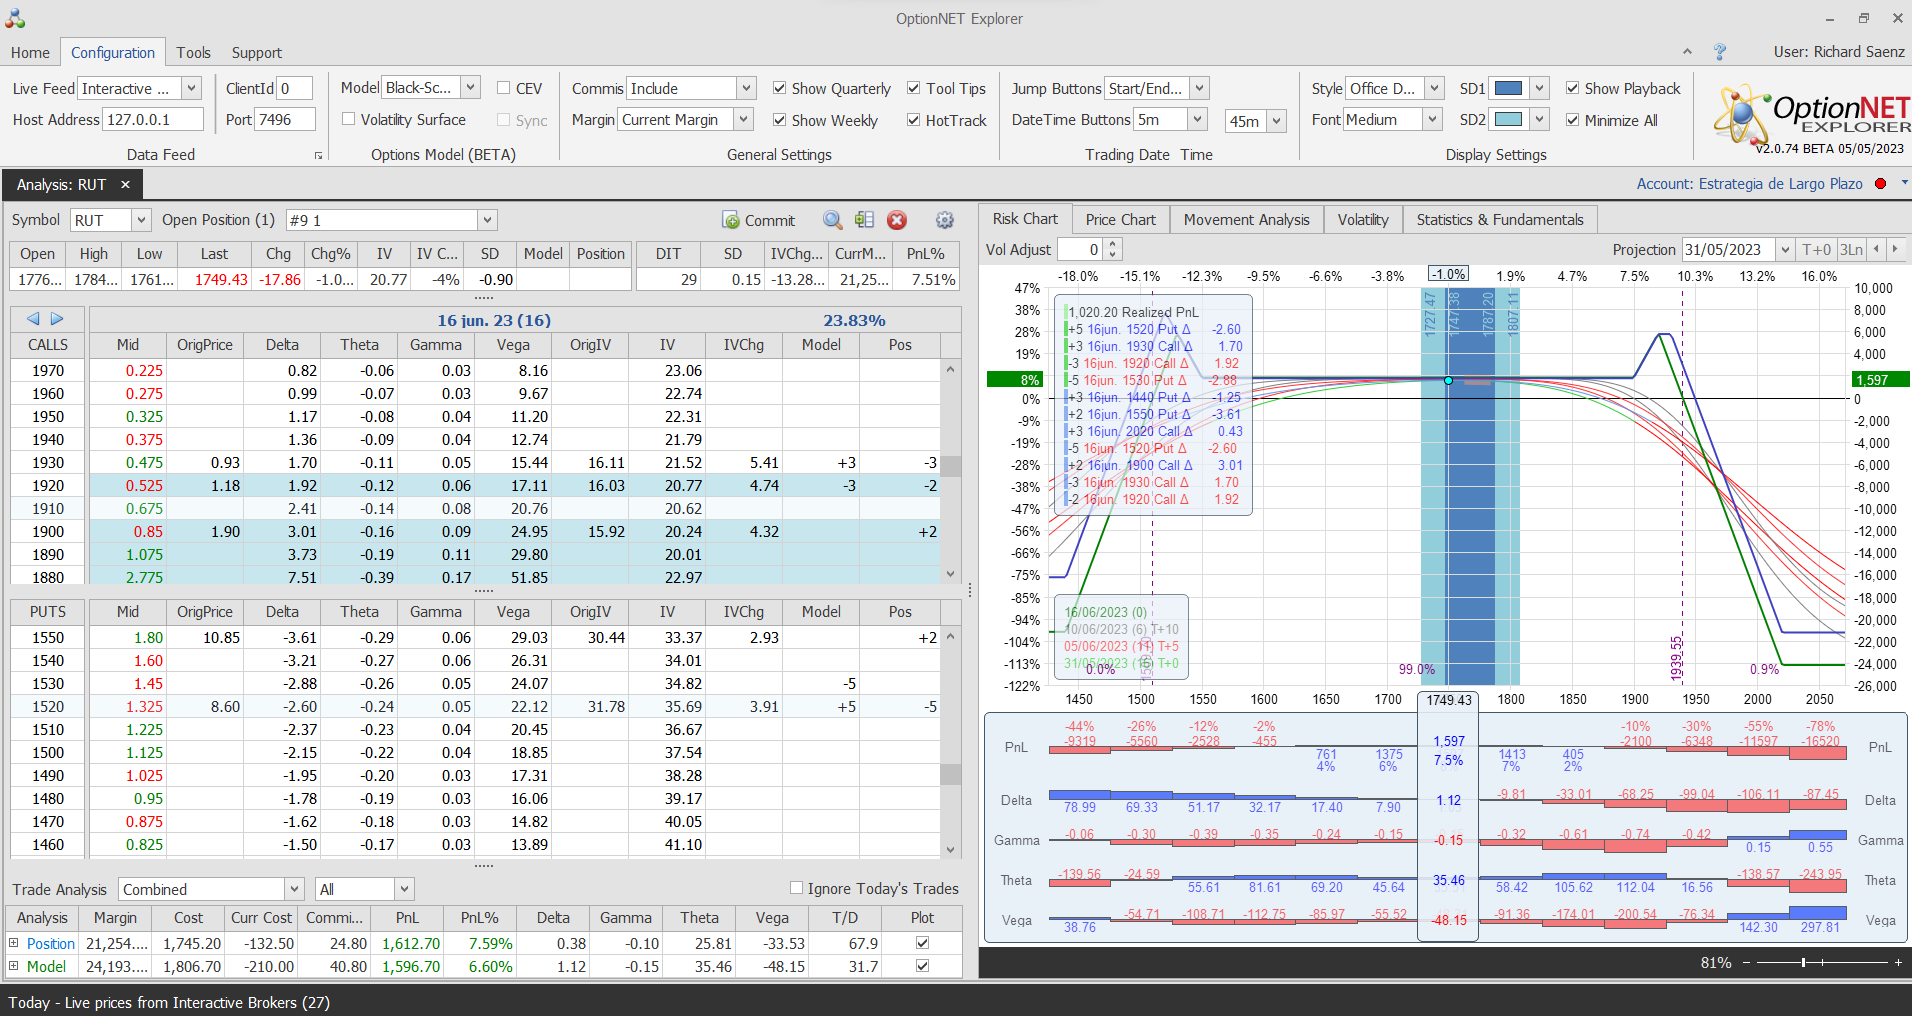This screenshot has height=1016, width=1912.
Task: Check Ignore Today's Trades
Action: 796,888
